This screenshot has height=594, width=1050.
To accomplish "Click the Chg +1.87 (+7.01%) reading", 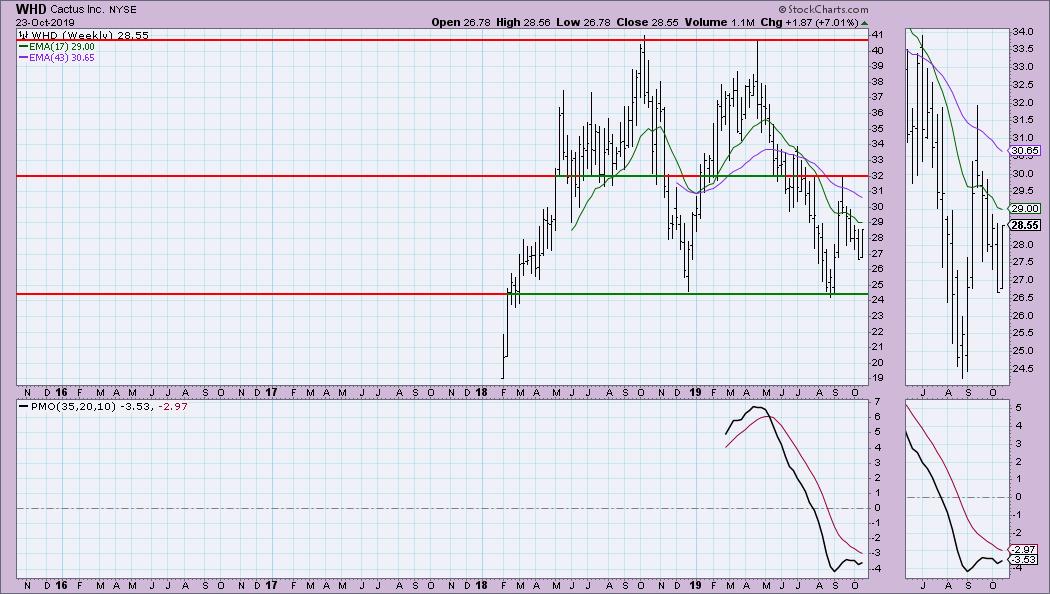I will pyautogui.click(x=809, y=22).
